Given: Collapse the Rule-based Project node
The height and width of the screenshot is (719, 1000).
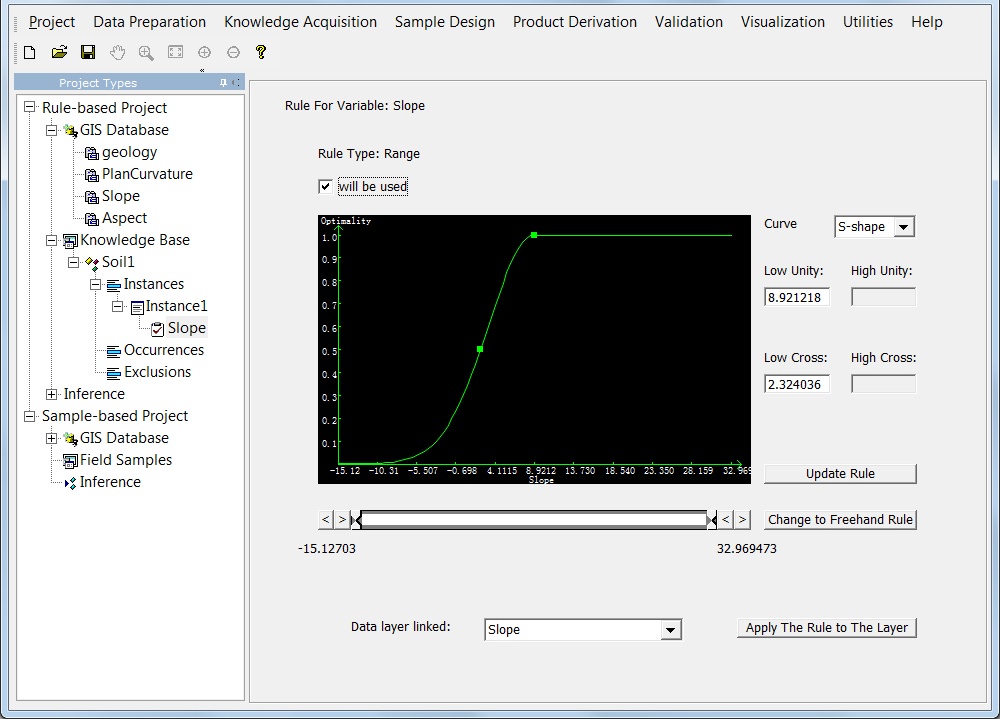Looking at the screenshot, I should (x=29, y=107).
